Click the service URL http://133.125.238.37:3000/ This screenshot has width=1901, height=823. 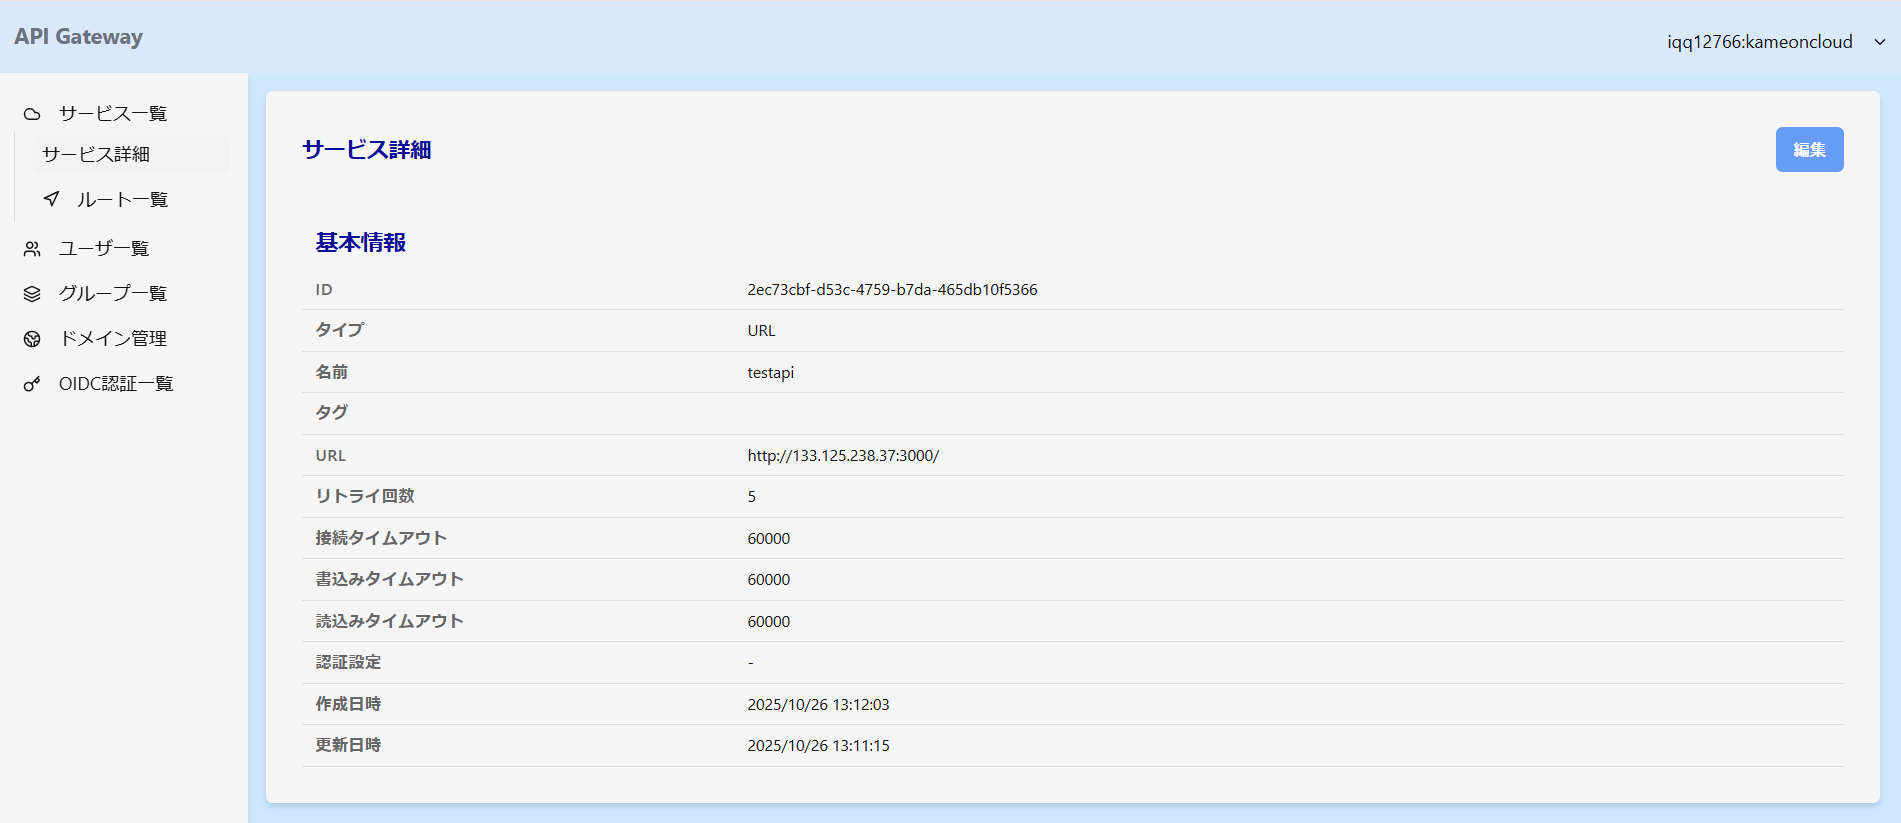coord(843,456)
